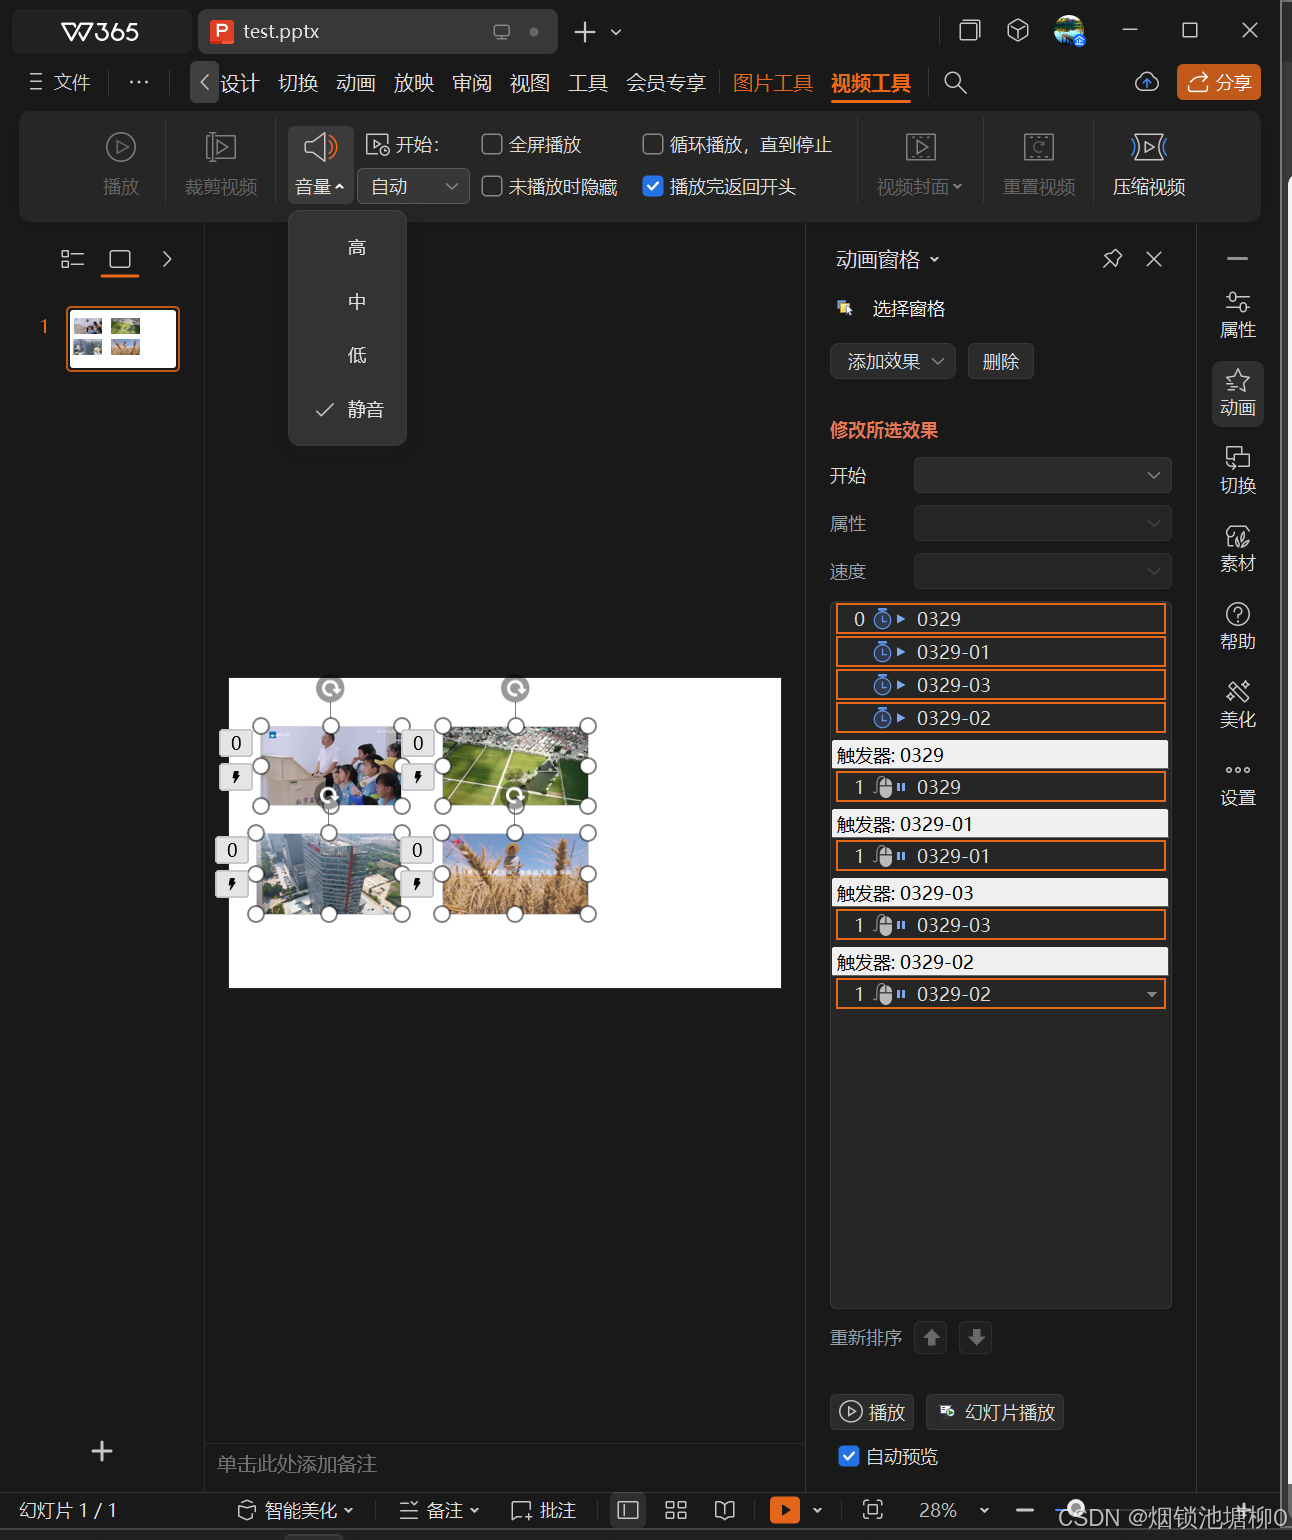Click fit slide to window icon
The height and width of the screenshot is (1540, 1292).
coord(872,1510)
